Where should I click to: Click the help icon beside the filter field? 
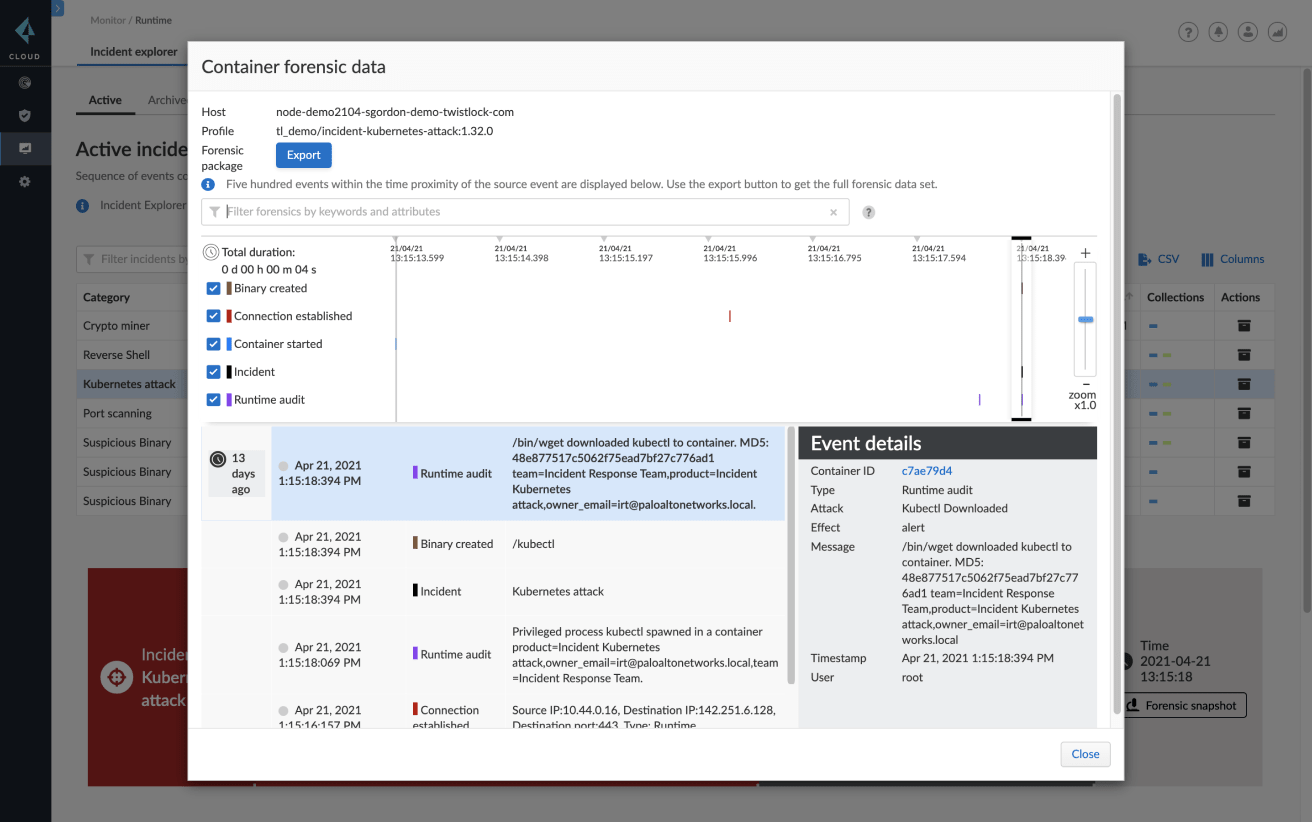[x=868, y=212]
